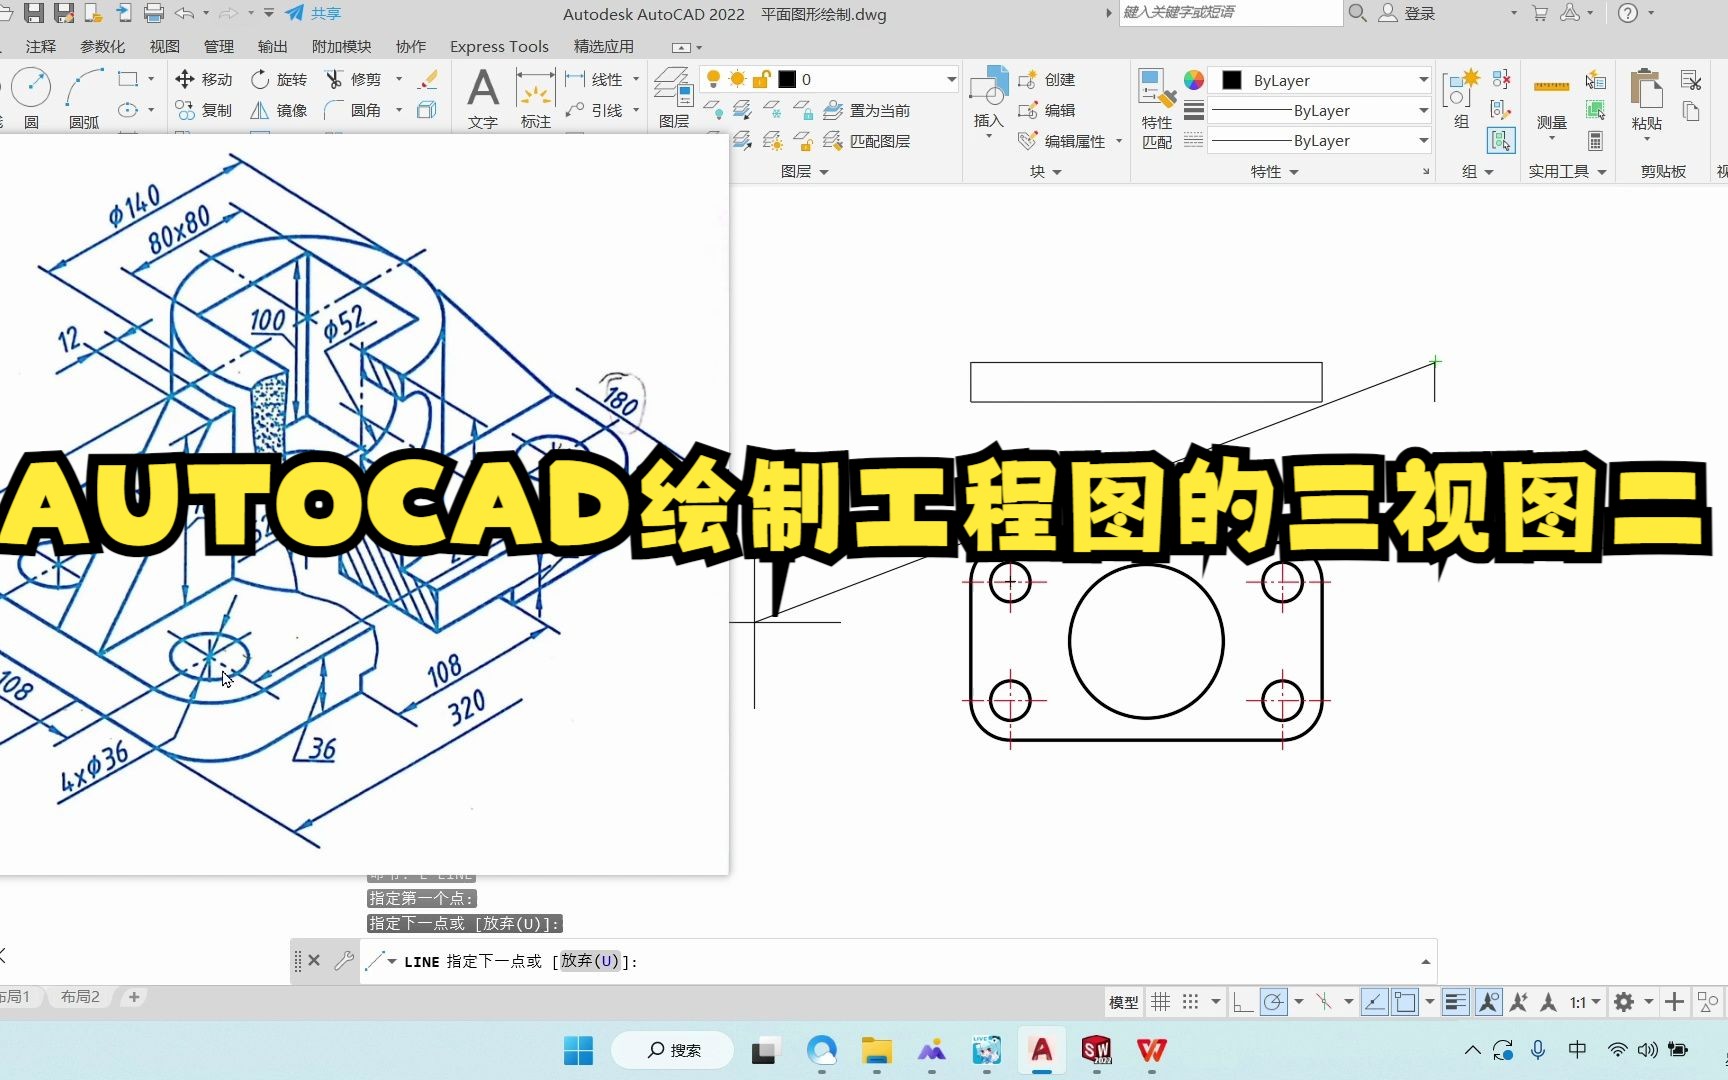Activate the Copy (复制) tool

tap(203, 110)
